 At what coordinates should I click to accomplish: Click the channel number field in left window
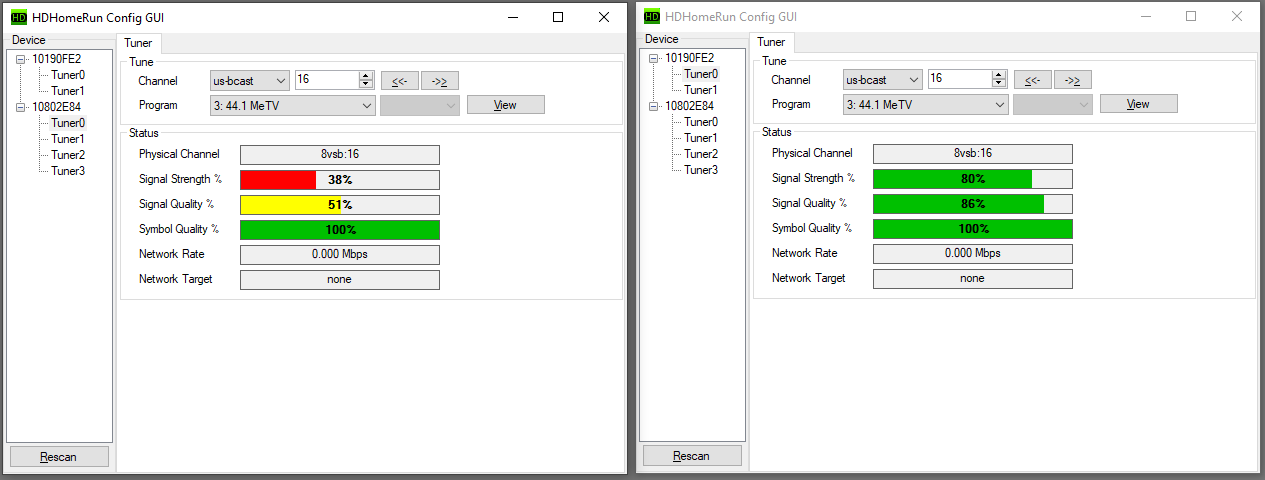(328, 80)
